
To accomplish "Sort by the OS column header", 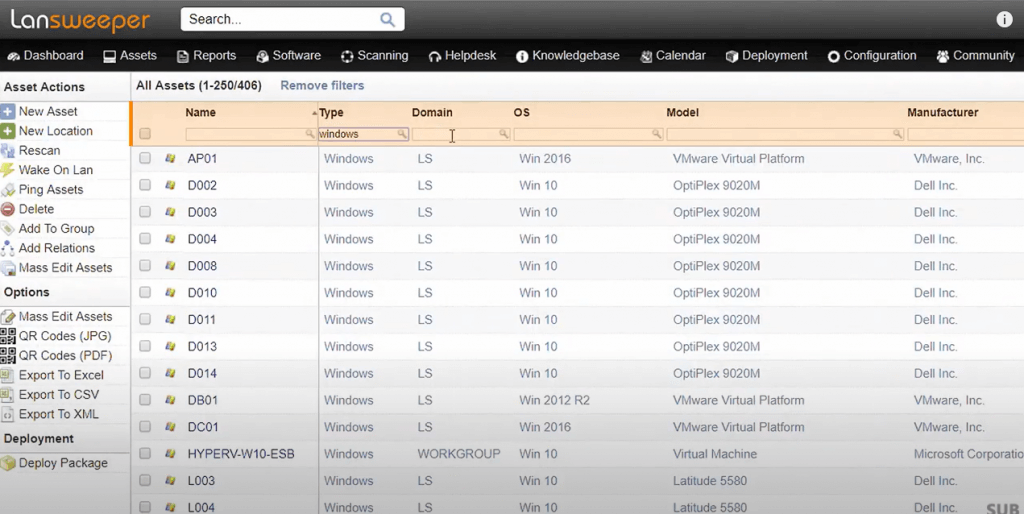I will click(x=521, y=112).
